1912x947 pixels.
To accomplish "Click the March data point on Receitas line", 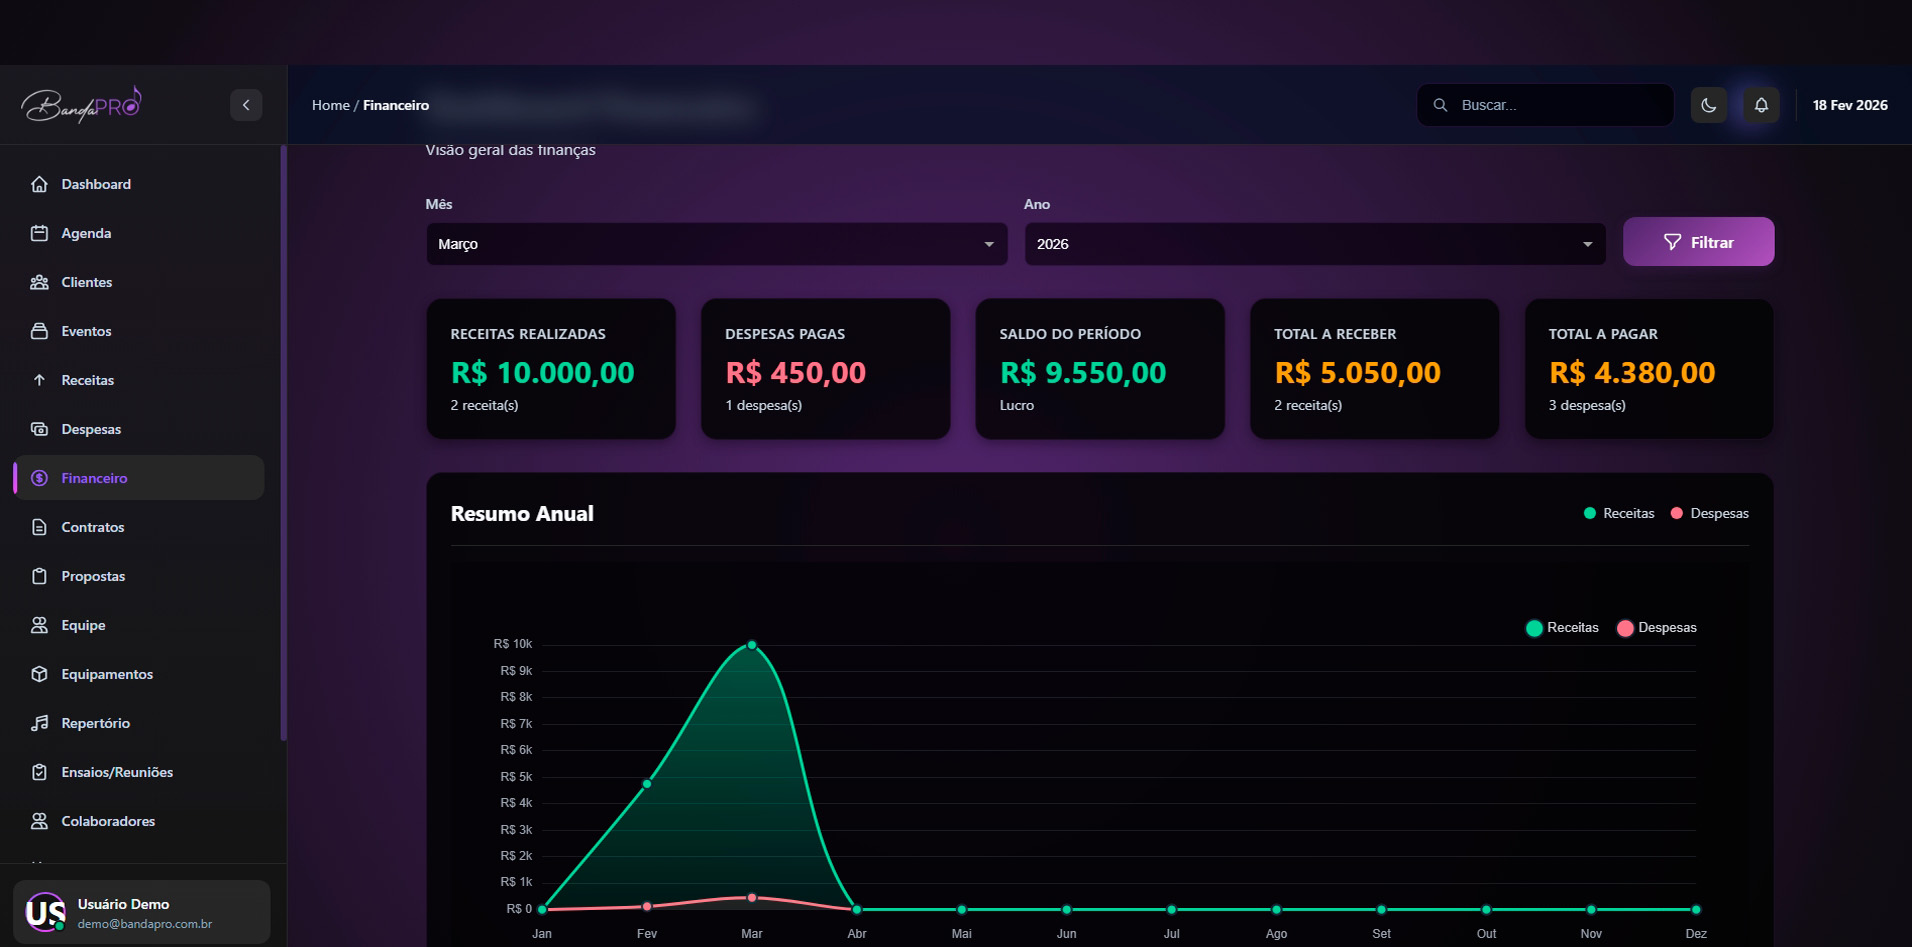I will (752, 645).
